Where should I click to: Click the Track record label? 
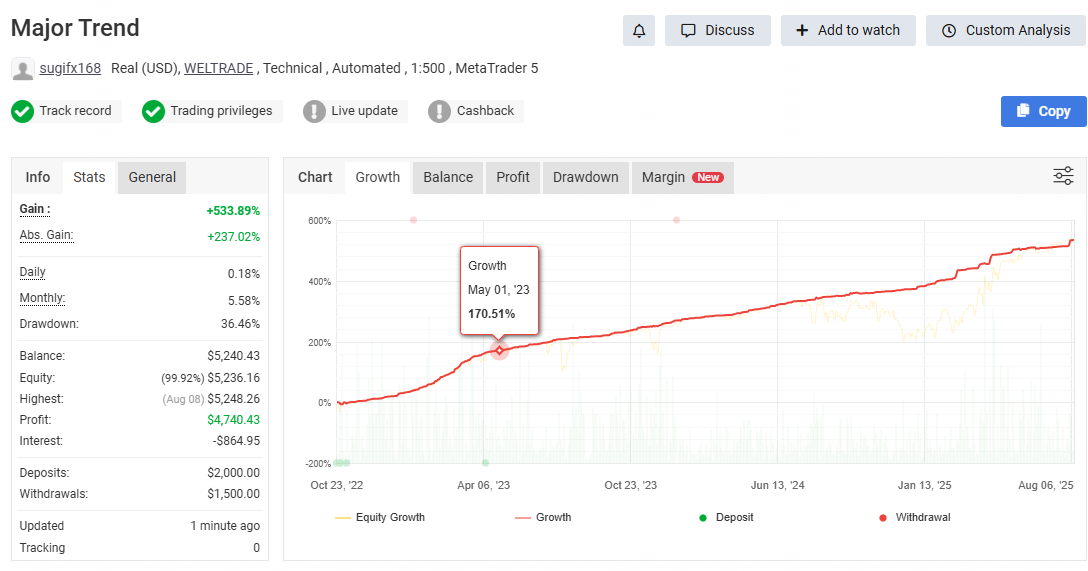coord(75,111)
